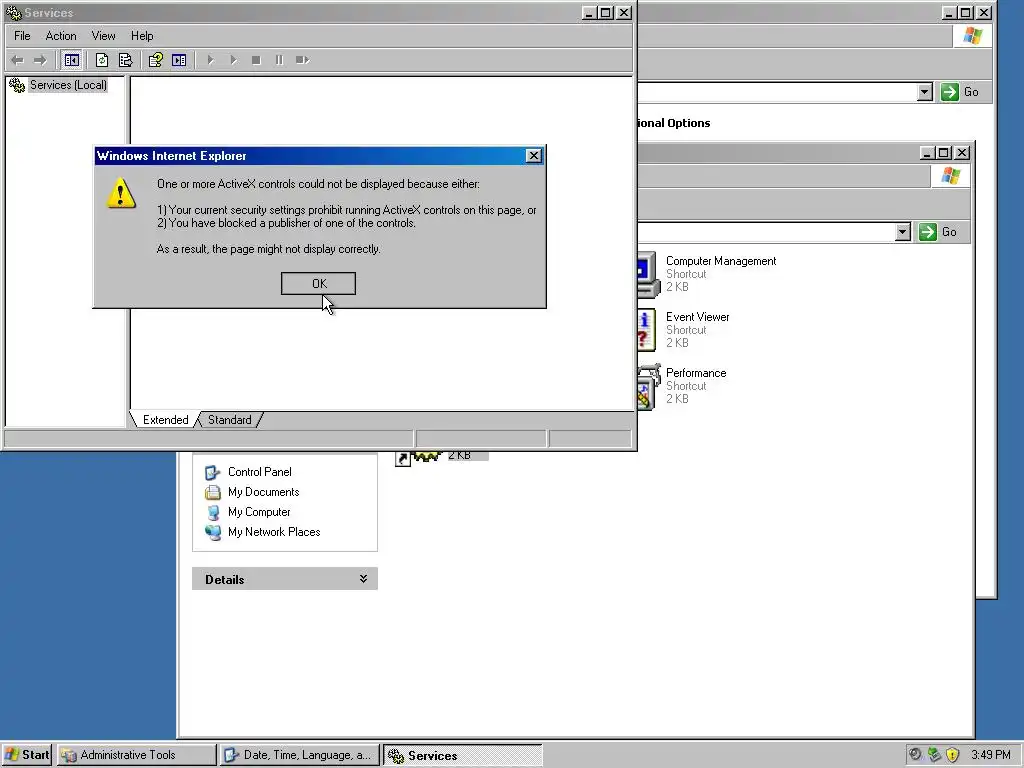This screenshot has height=768, width=1024.
Task: Open the Event Viewer shortcut icon
Action: tap(647, 330)
